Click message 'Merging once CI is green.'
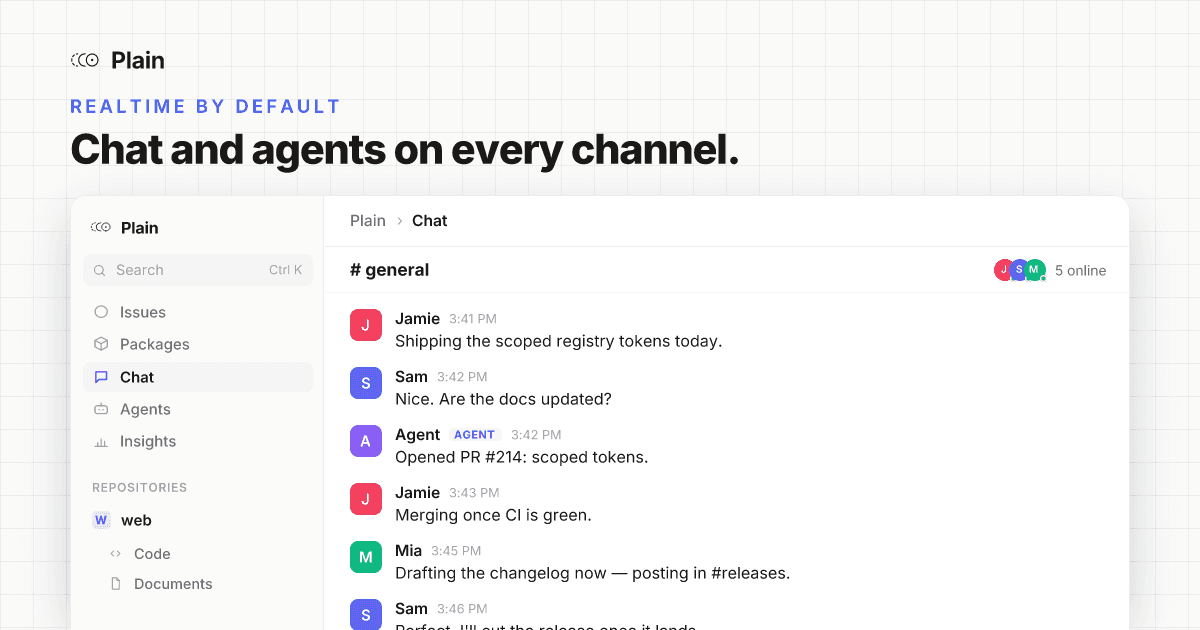The width and height of the screenshot is (1200, 630). click(x=493, y=515)
